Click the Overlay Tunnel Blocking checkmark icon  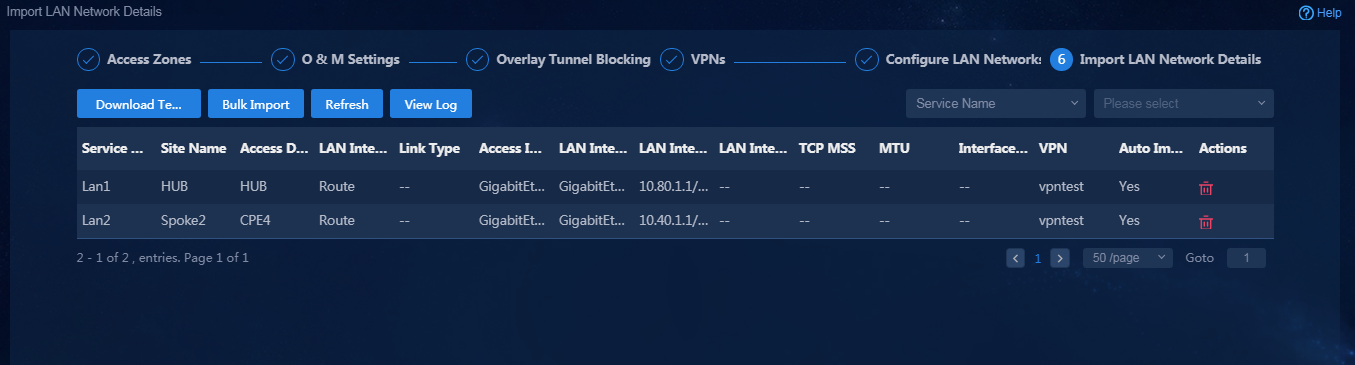coord(478,59)
